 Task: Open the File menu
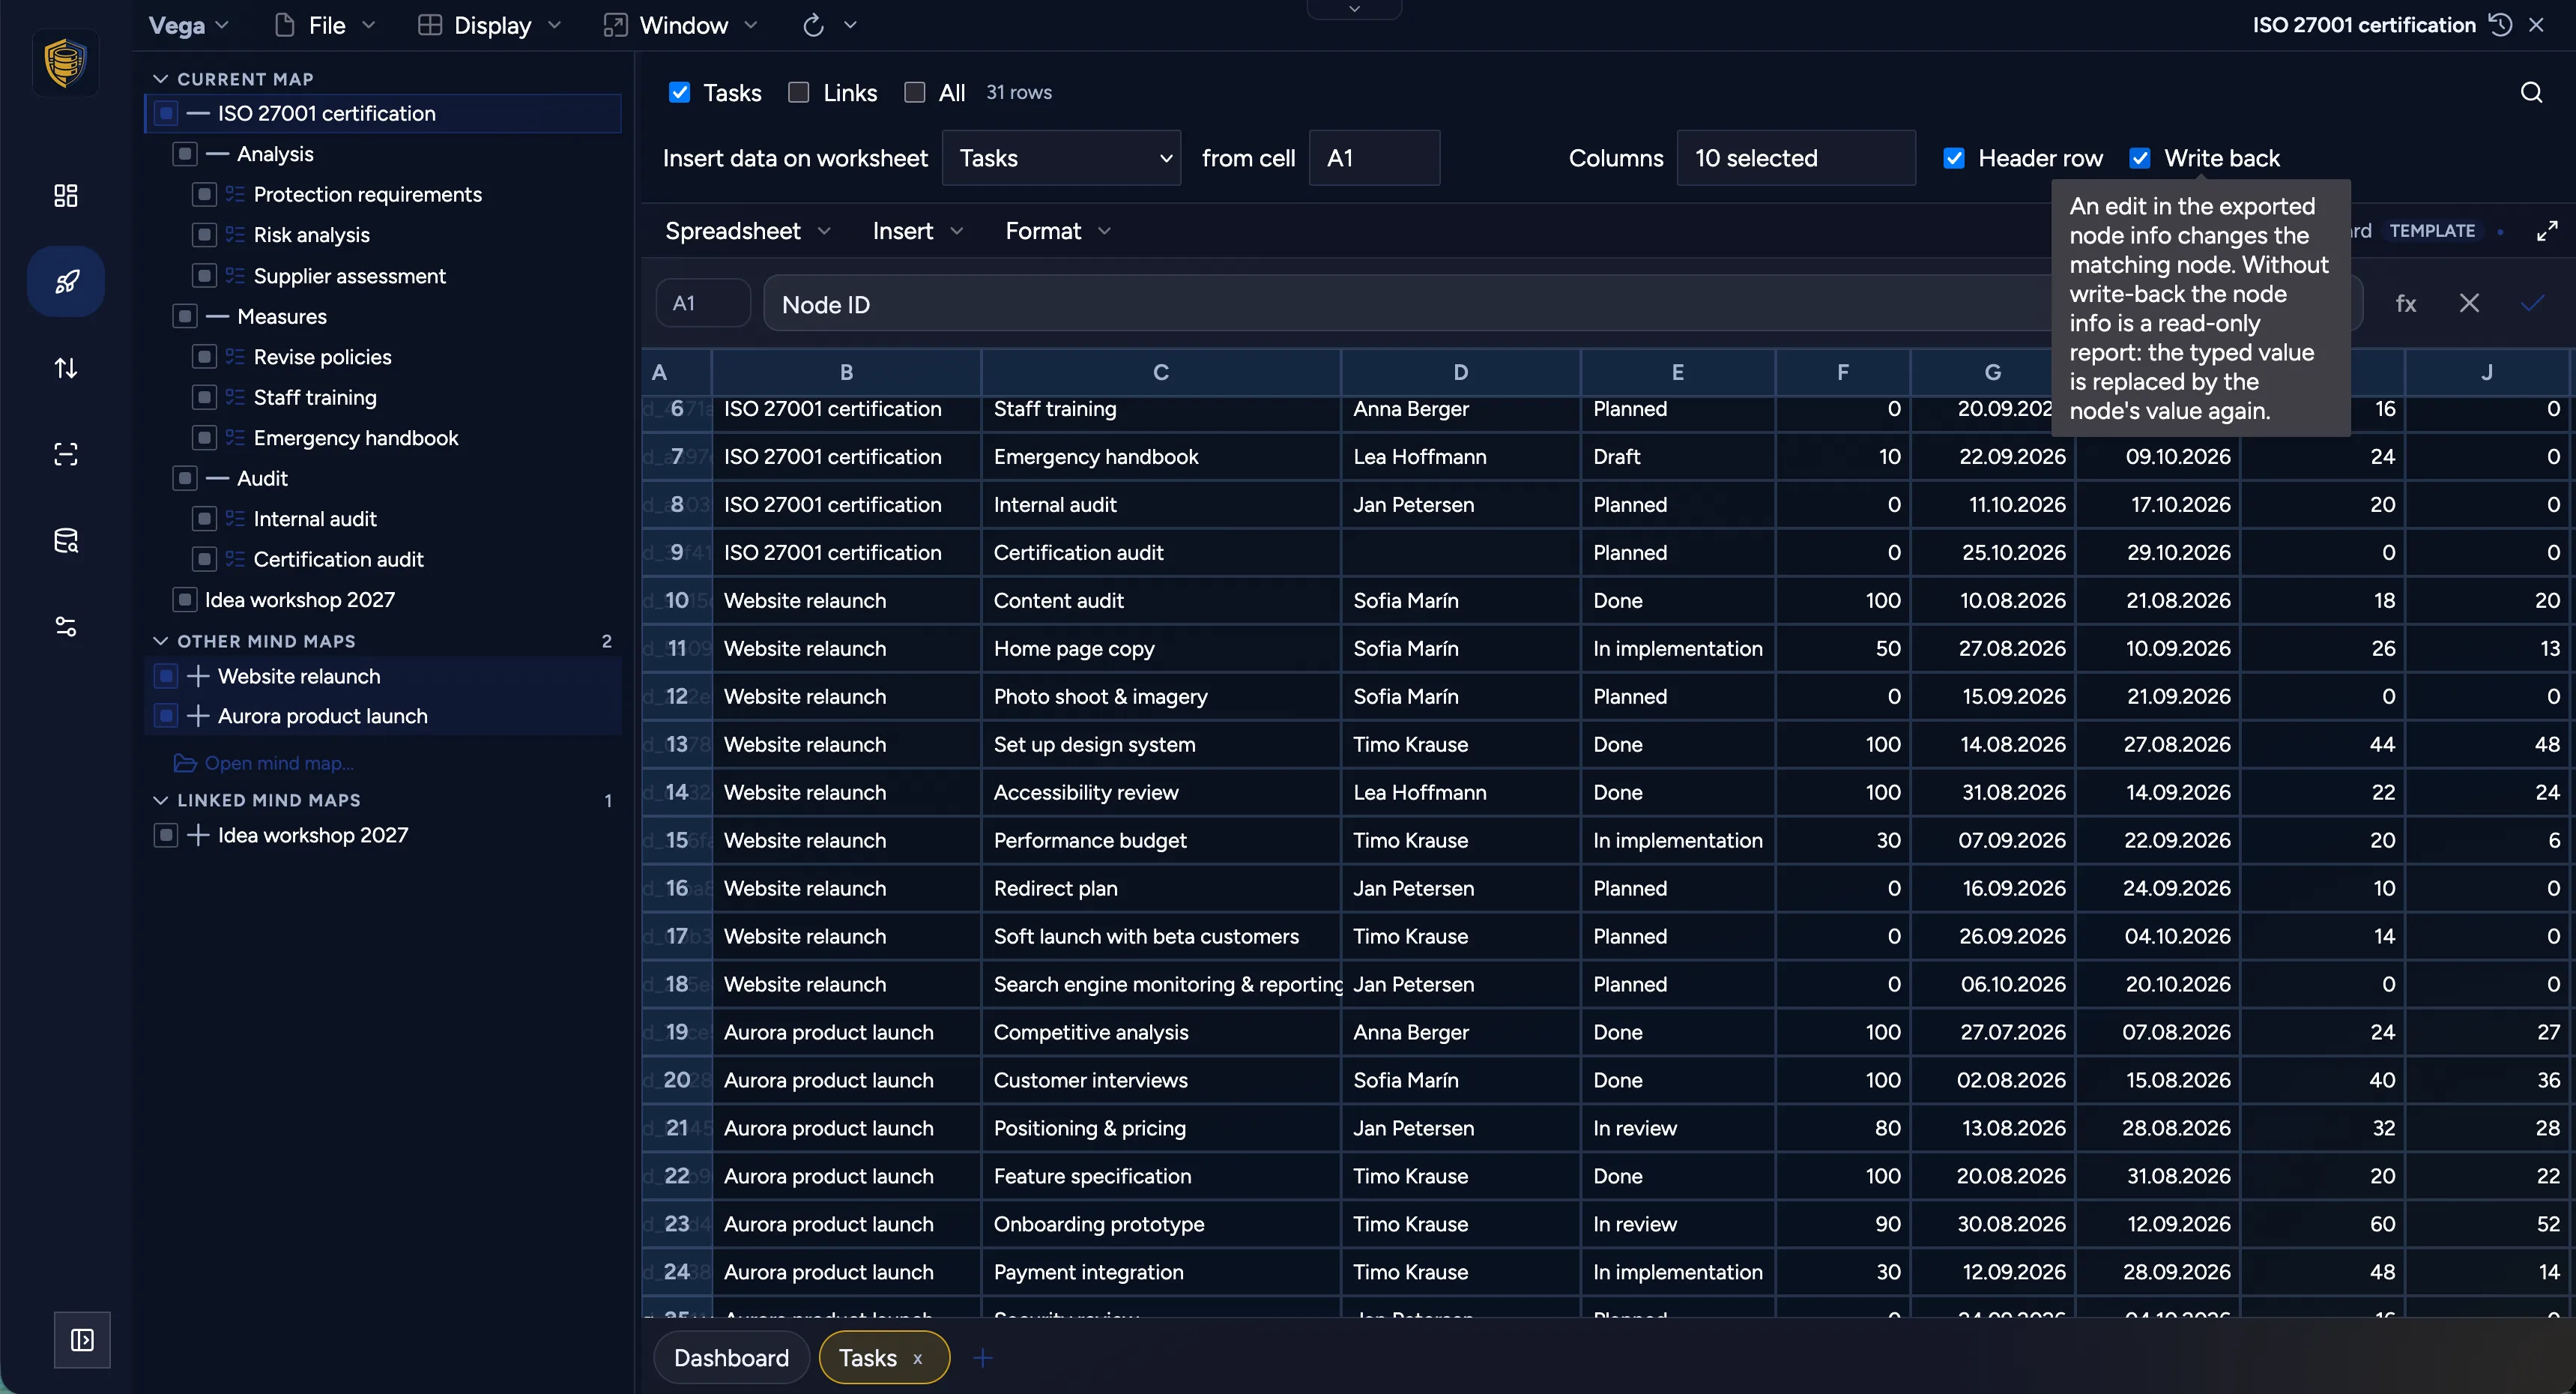click(326, 25)
